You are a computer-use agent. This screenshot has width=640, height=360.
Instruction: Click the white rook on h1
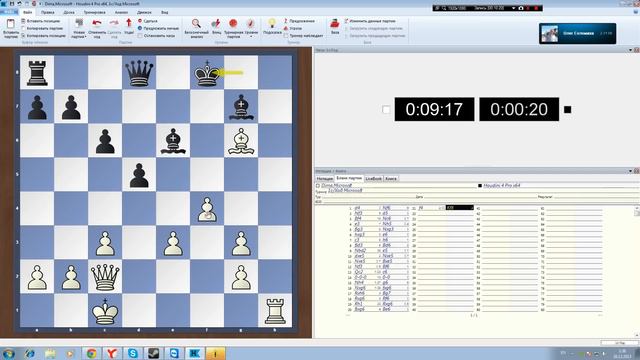pos(275,311)
